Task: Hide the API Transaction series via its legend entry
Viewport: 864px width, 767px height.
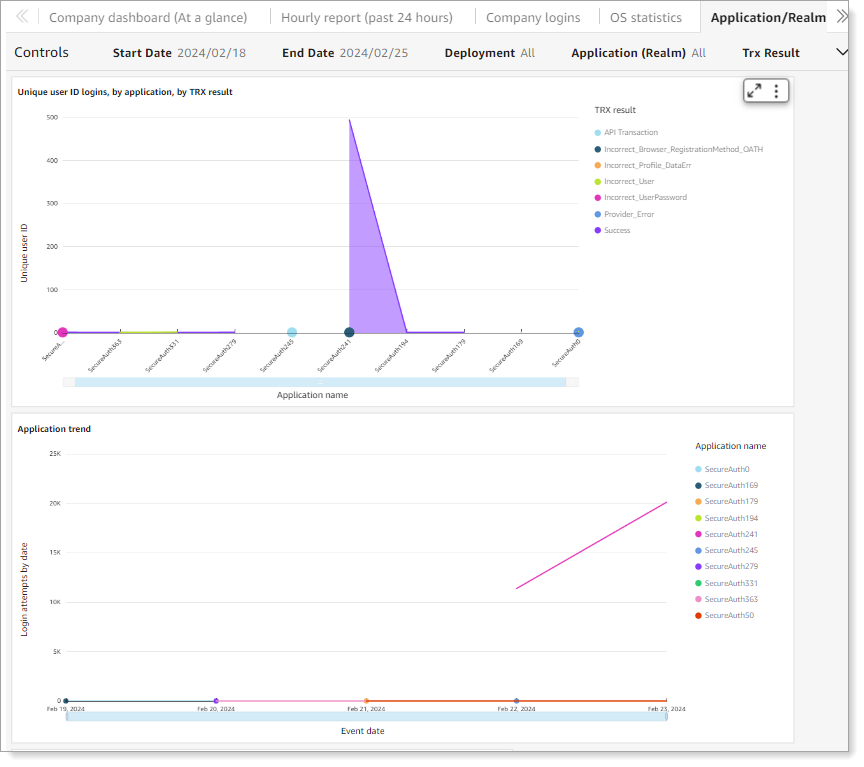Action: coord(629,132)
